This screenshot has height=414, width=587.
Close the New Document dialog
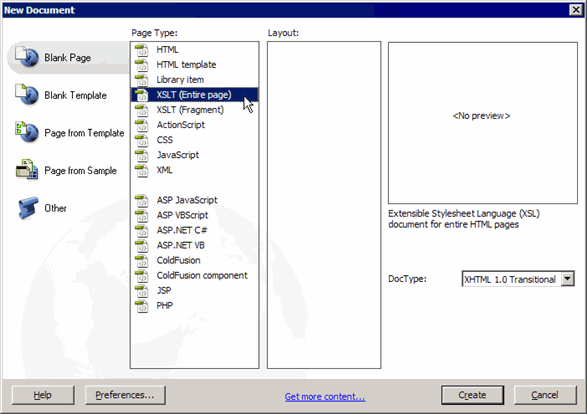576,10
